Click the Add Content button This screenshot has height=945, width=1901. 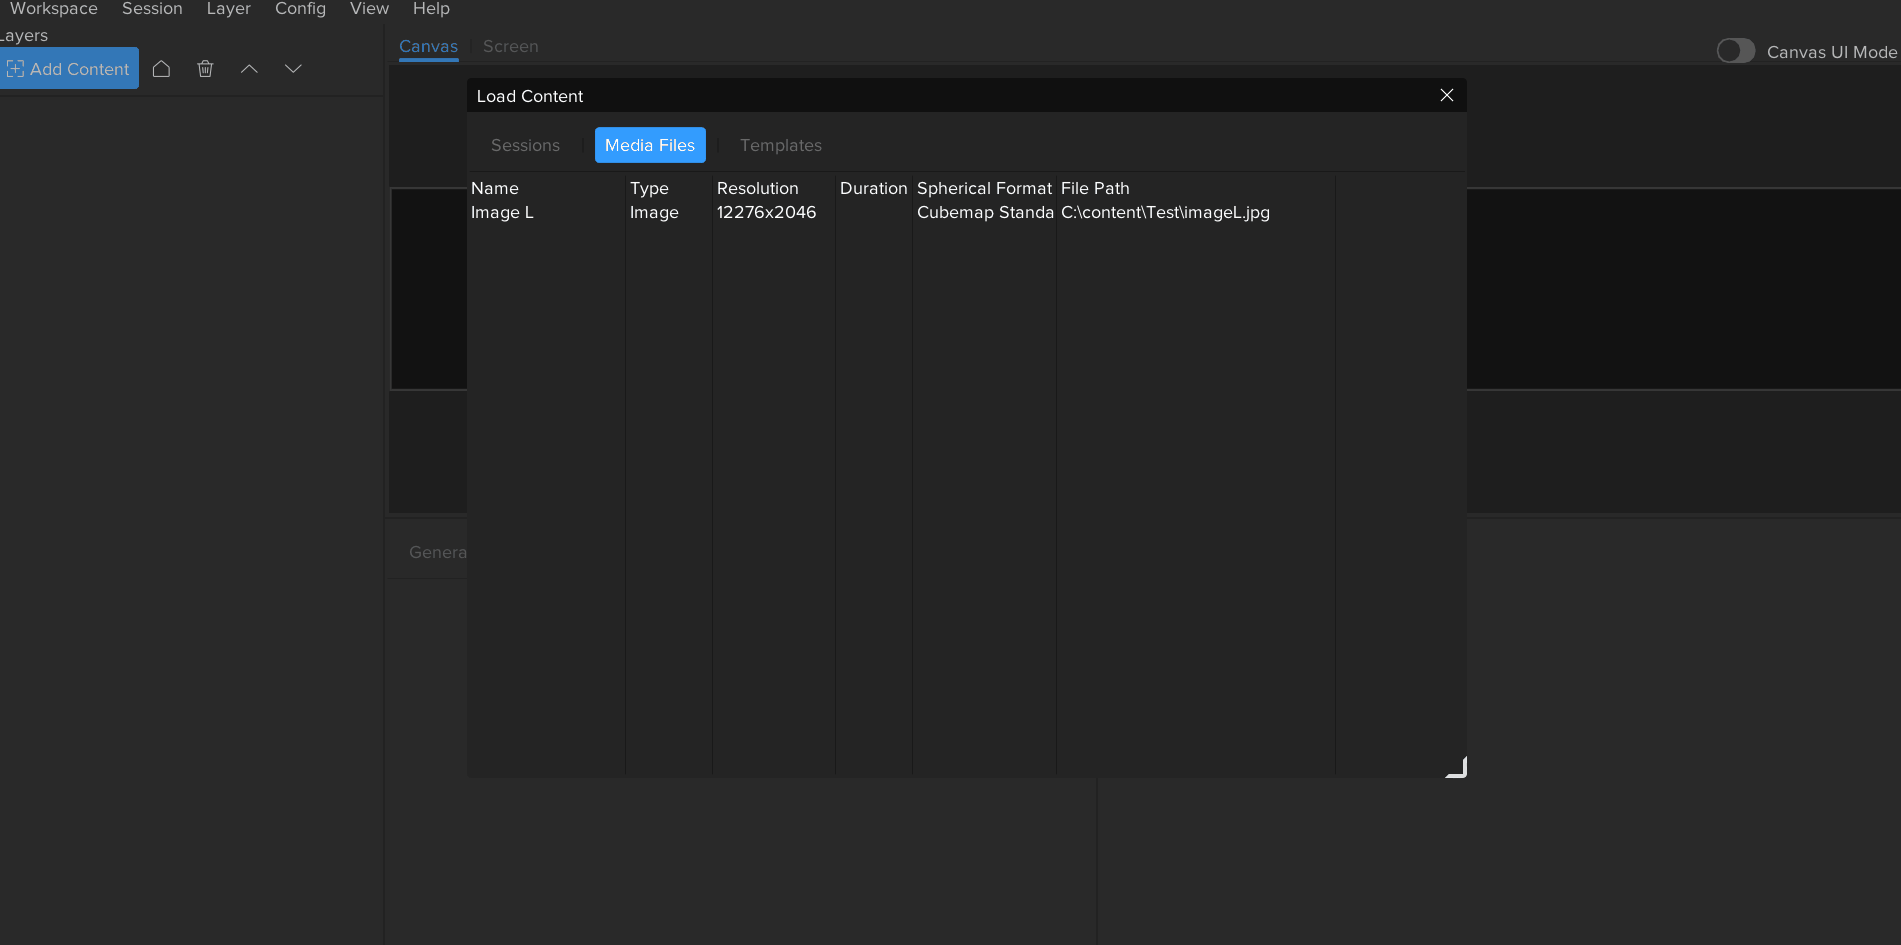69,69
